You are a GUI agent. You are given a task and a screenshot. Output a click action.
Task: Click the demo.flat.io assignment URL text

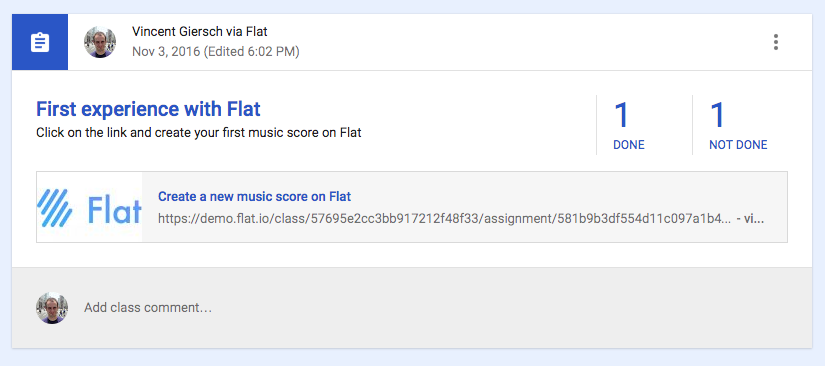coord(445,219)
